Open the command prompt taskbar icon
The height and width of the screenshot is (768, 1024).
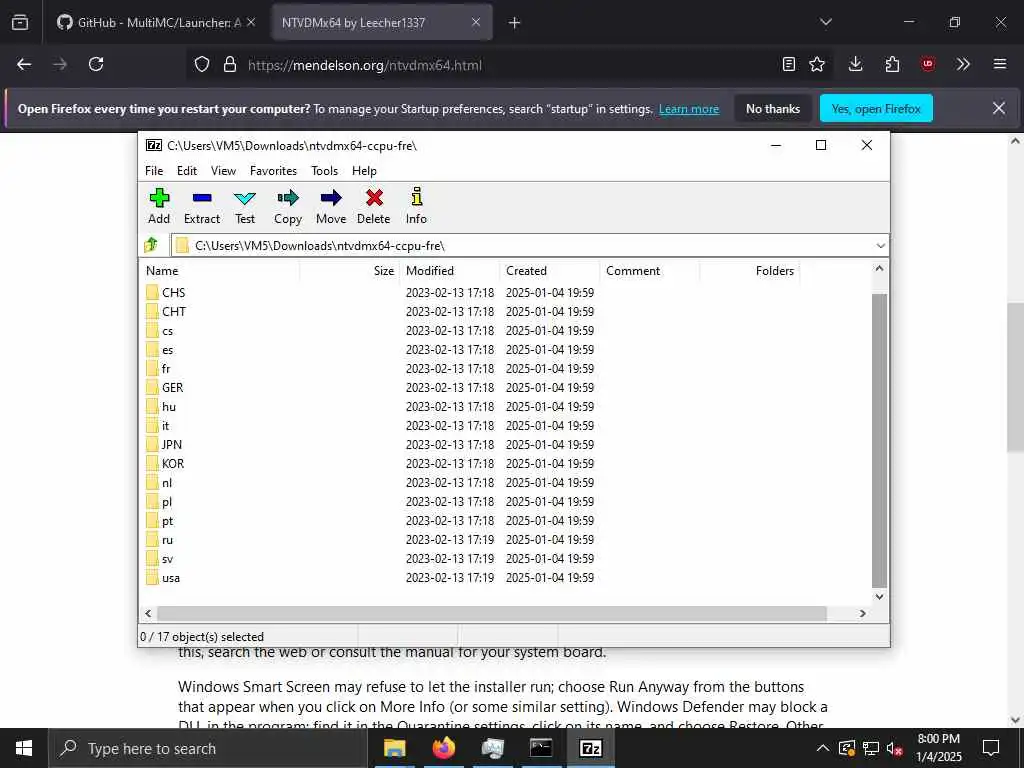tap(541, 748)
